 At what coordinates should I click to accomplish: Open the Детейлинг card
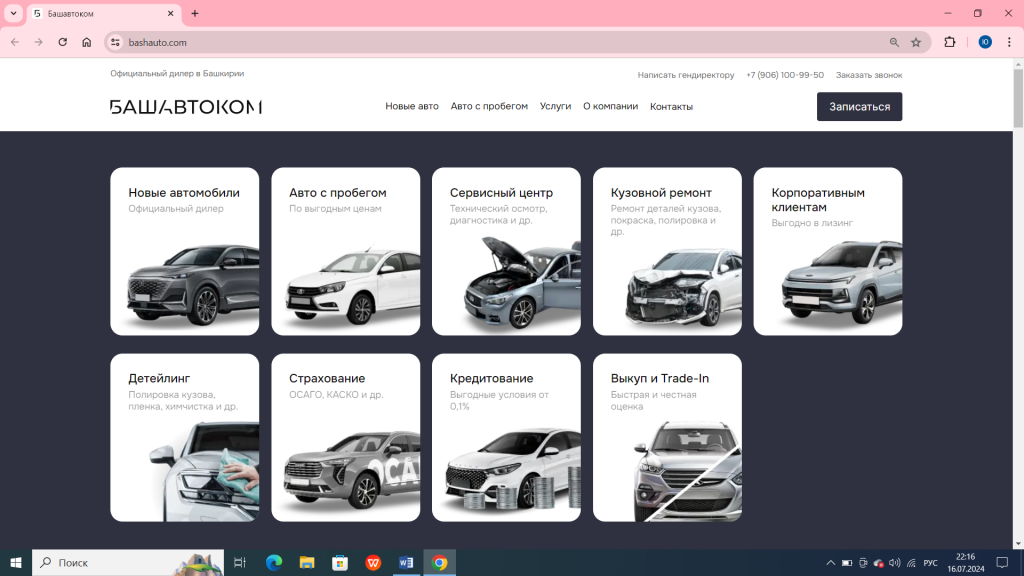pyautogui.click(x=185, y=438)
